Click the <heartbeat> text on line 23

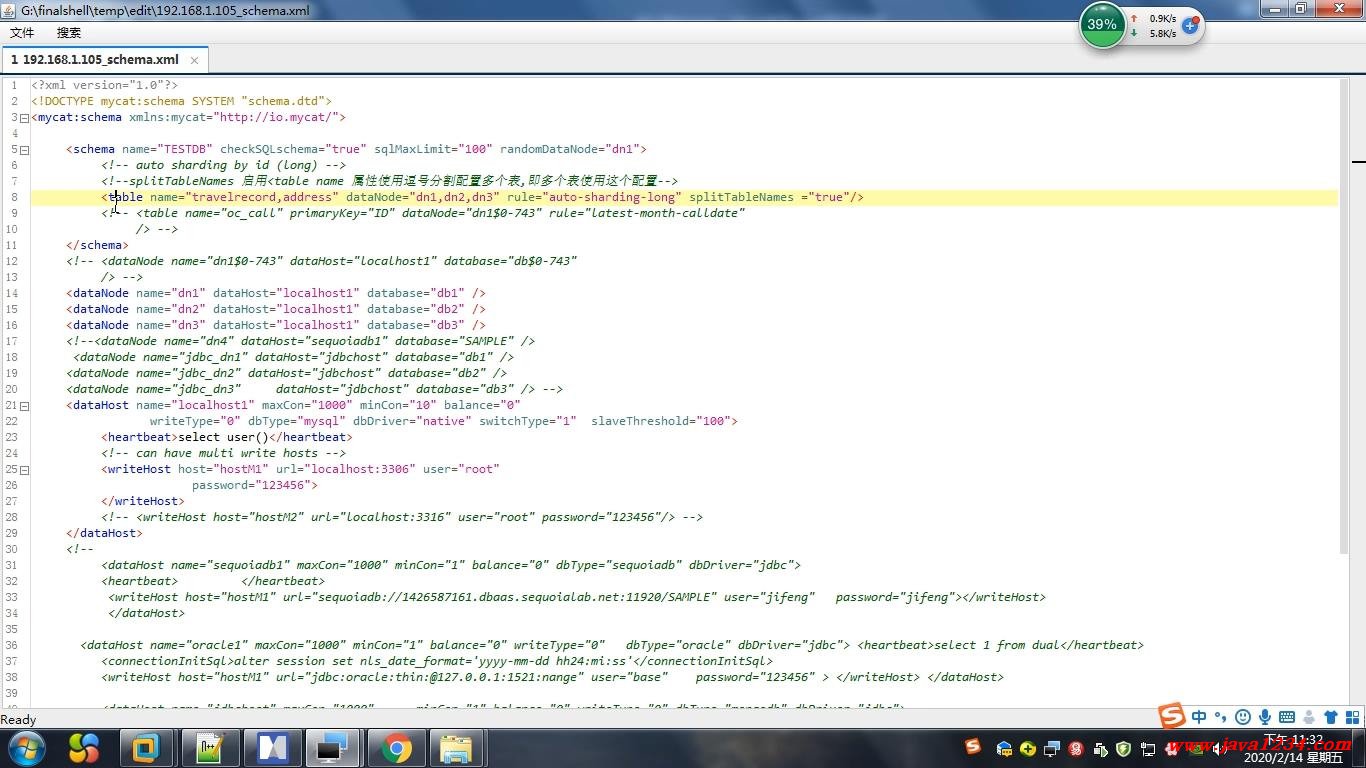[139, 437]
